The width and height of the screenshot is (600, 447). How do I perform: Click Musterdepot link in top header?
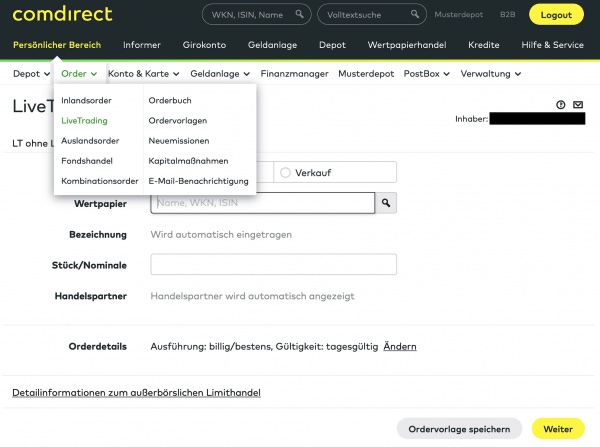[458, 15]
